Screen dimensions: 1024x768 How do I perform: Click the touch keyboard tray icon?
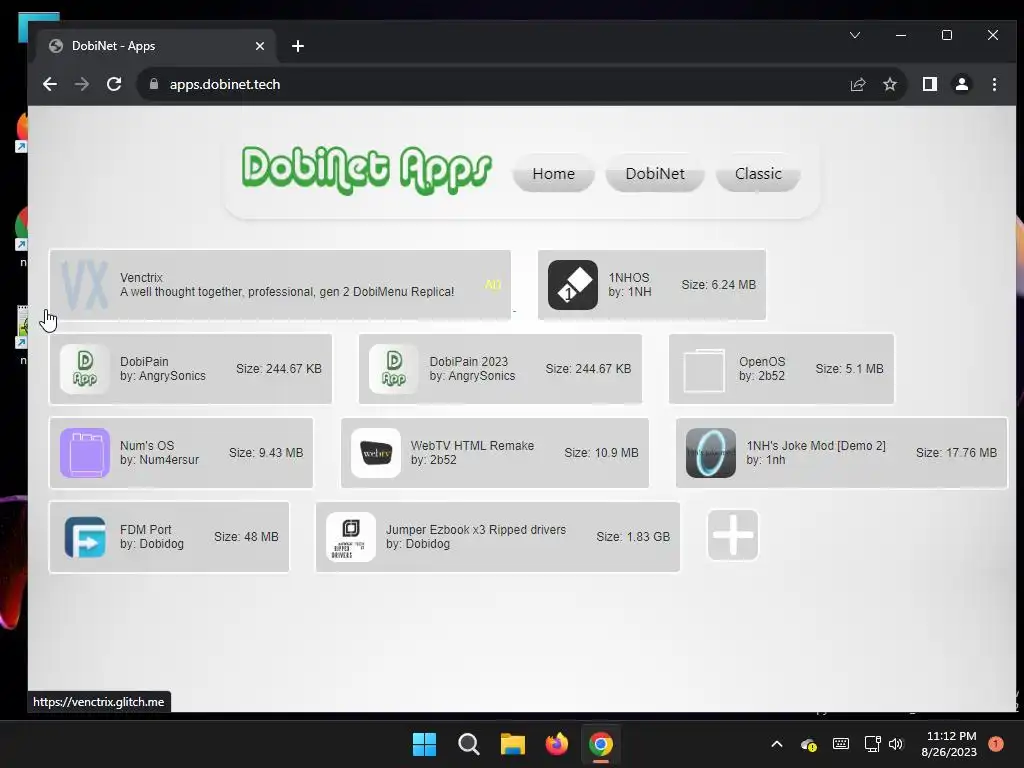[x=841, y=744]
